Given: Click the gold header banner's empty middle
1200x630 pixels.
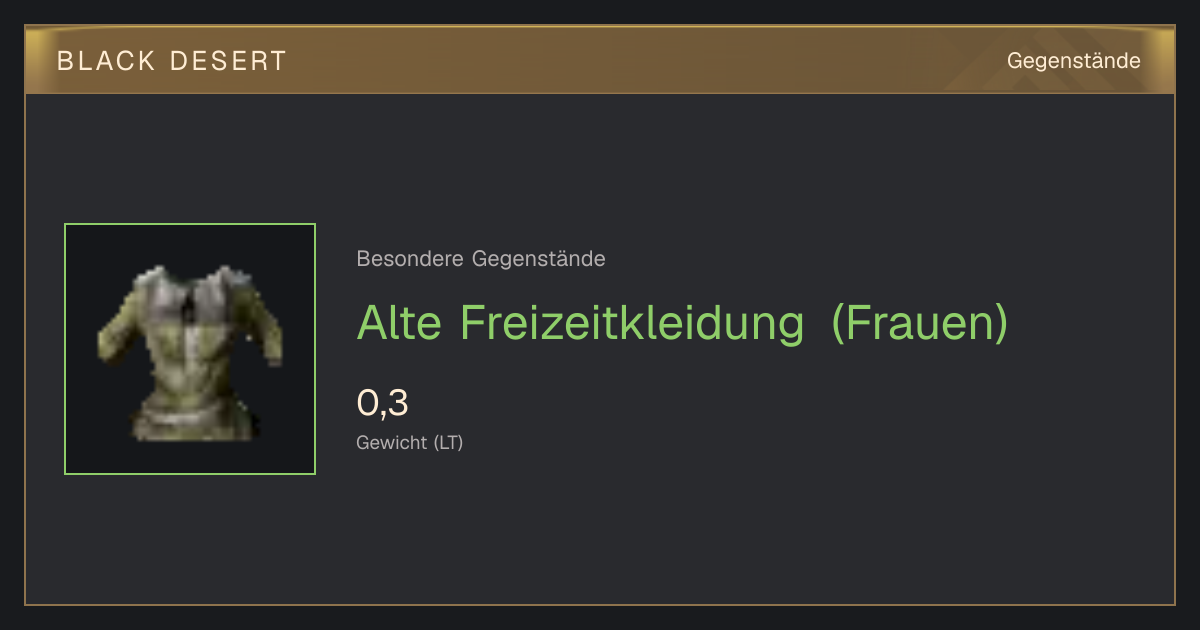Looking at the screenshot, I should pos(640,61).
